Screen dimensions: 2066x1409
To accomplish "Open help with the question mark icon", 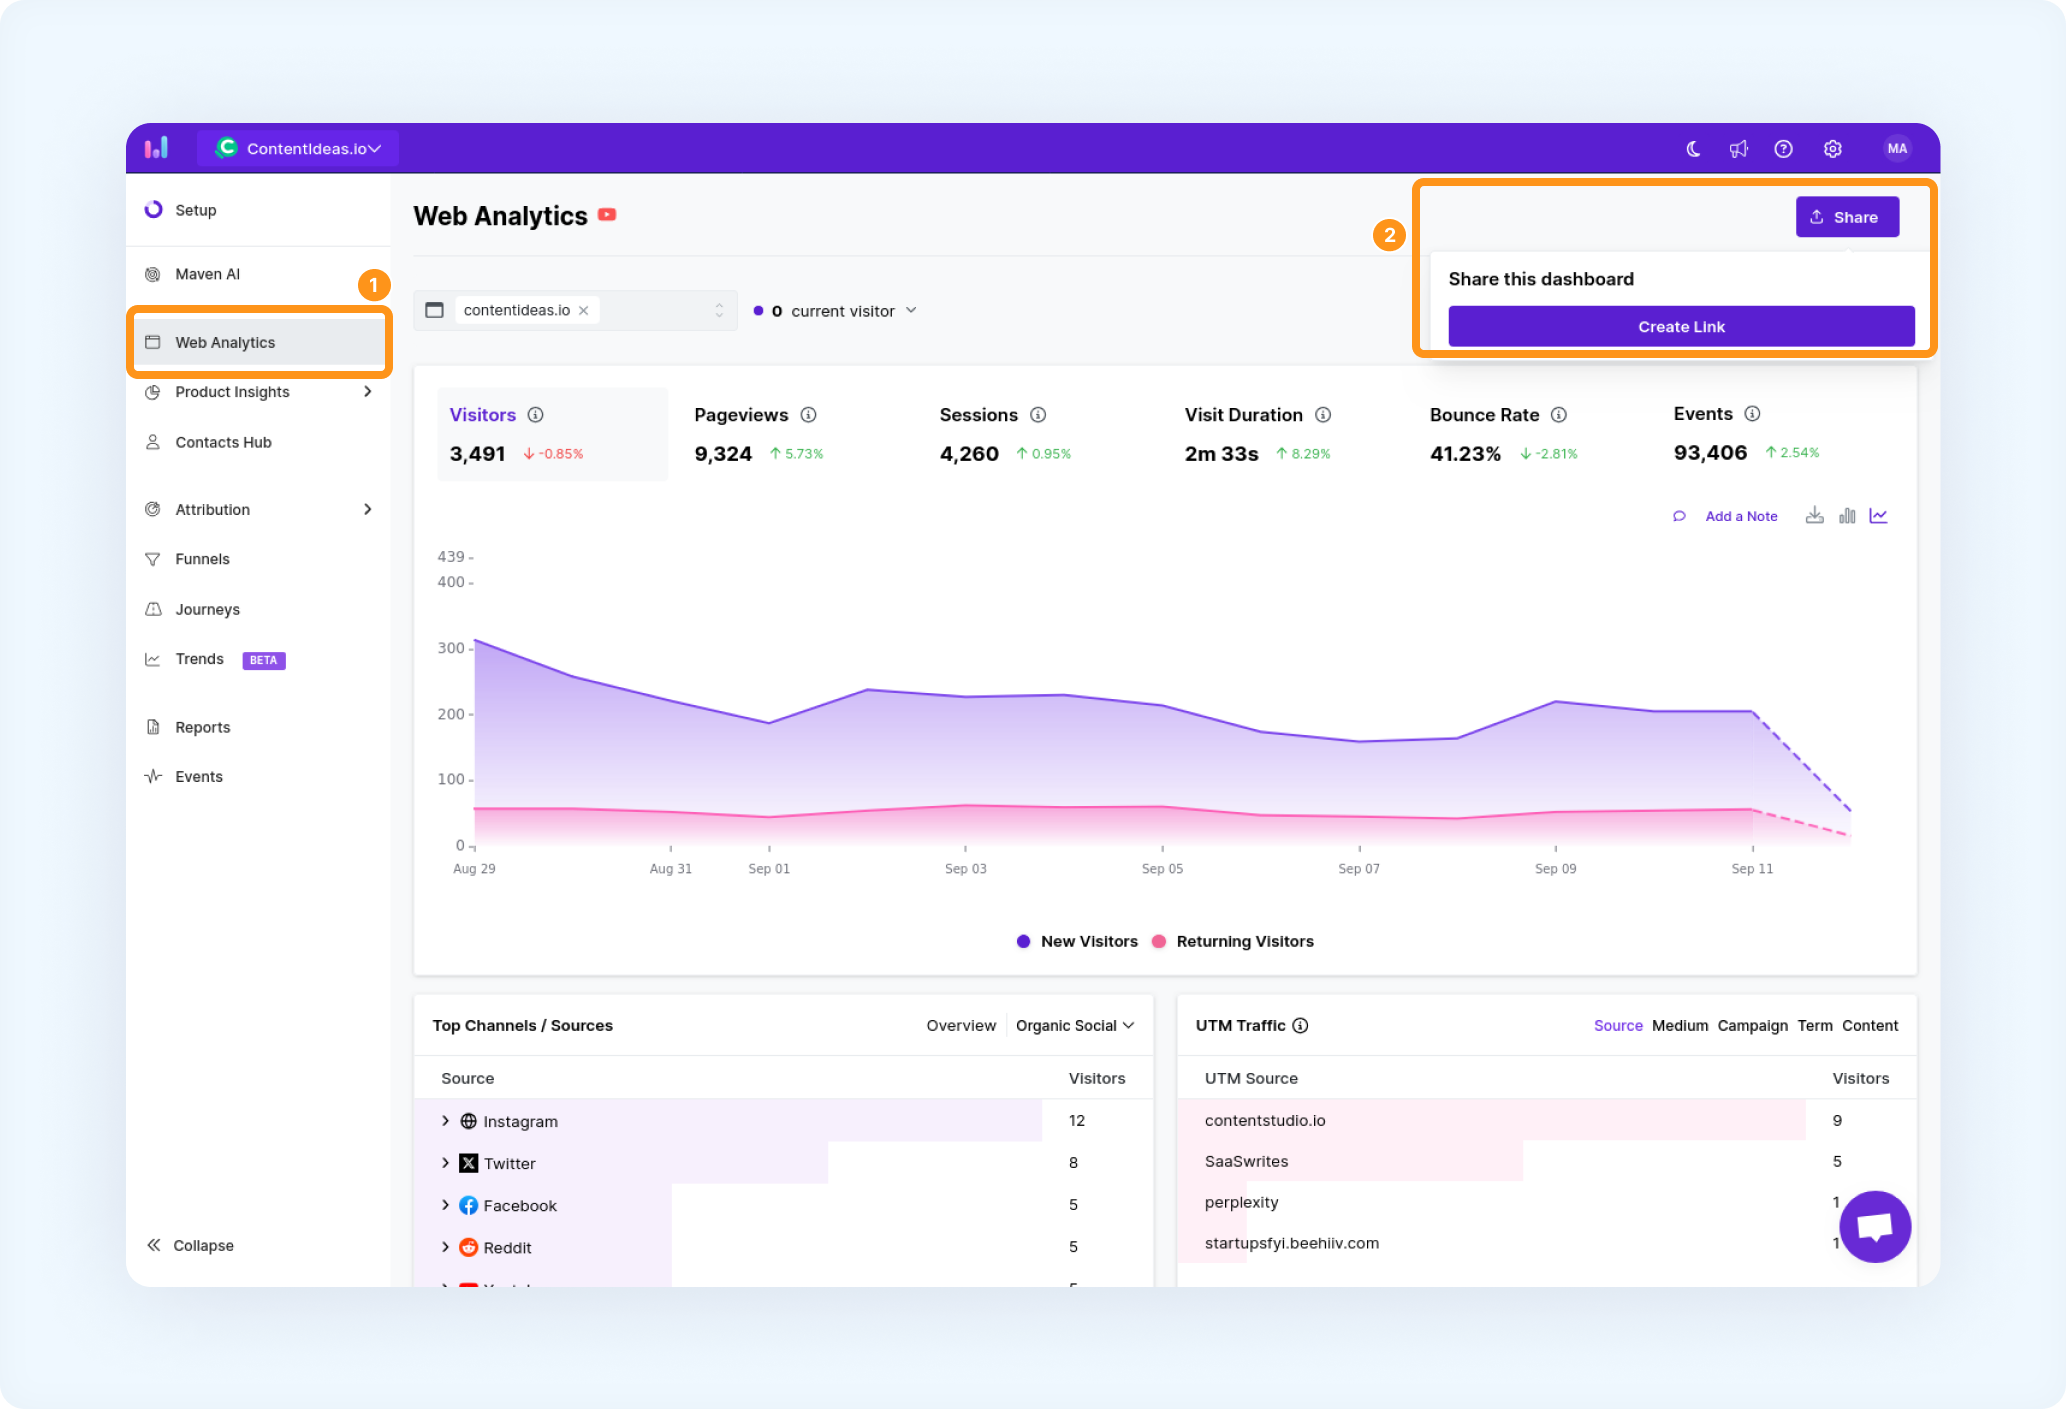I will tap(1783, 149).
